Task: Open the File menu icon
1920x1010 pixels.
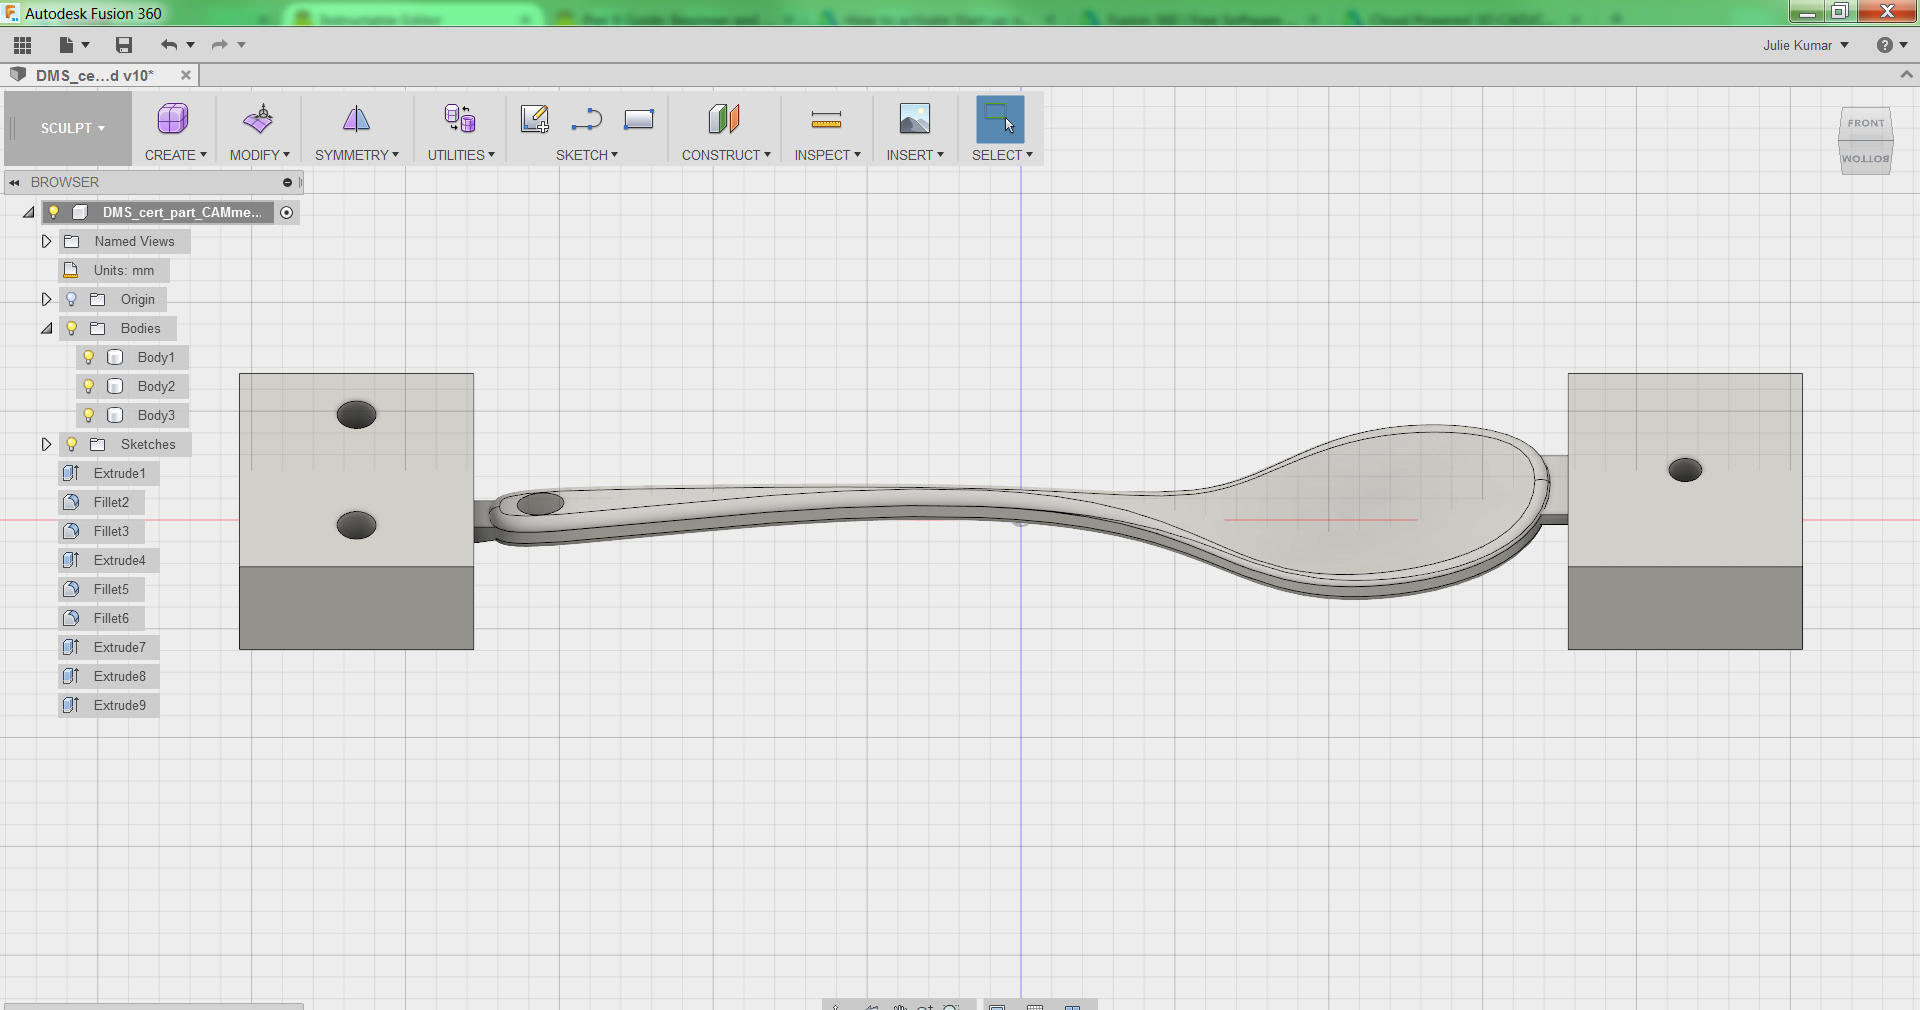Action: tap(66, 45)
